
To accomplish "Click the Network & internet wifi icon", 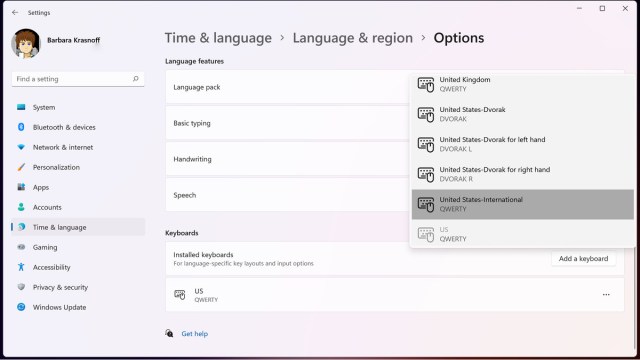I will point(21,147).
